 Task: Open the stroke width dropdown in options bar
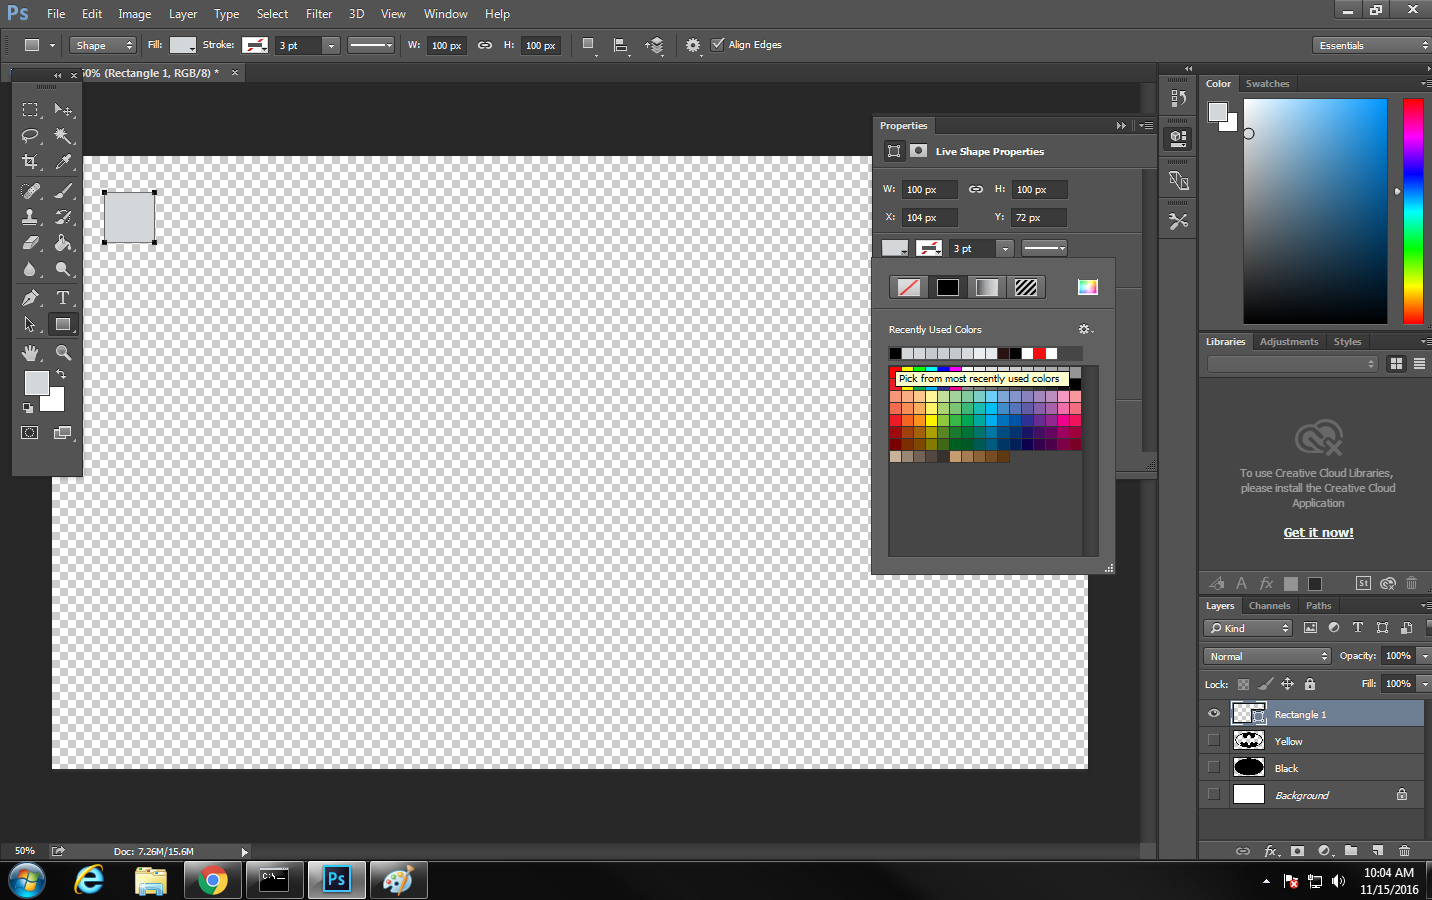tap(331, 45)
